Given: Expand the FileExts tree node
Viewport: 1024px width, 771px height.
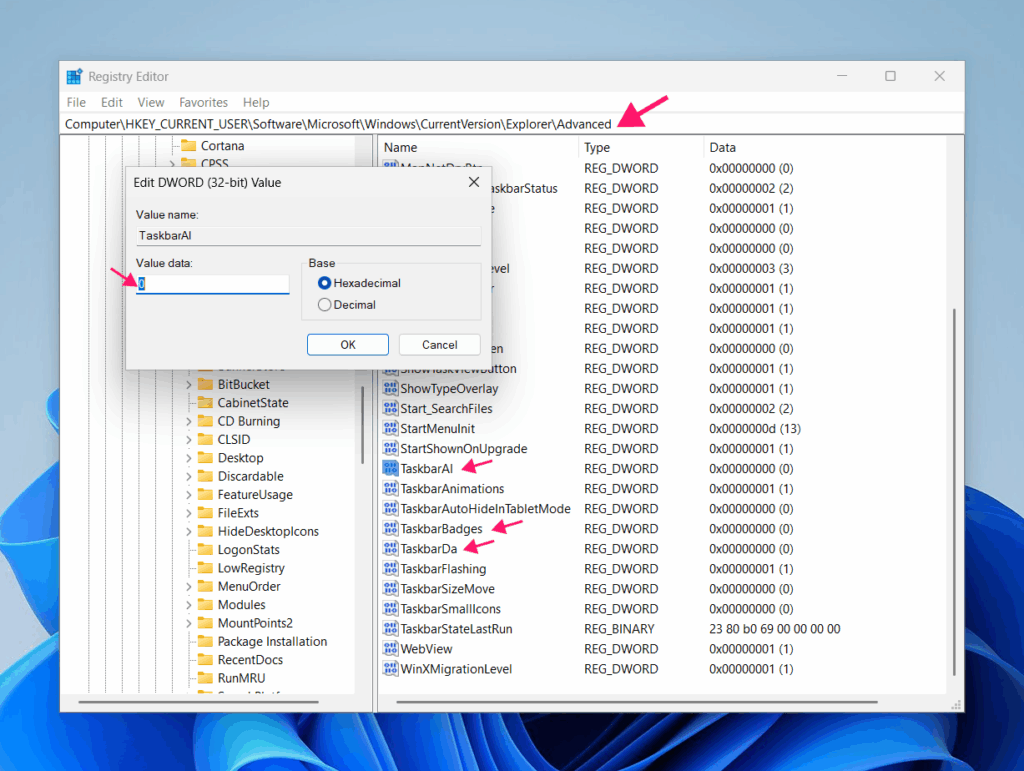Looking at the screenshot, I should pos(189,513).
